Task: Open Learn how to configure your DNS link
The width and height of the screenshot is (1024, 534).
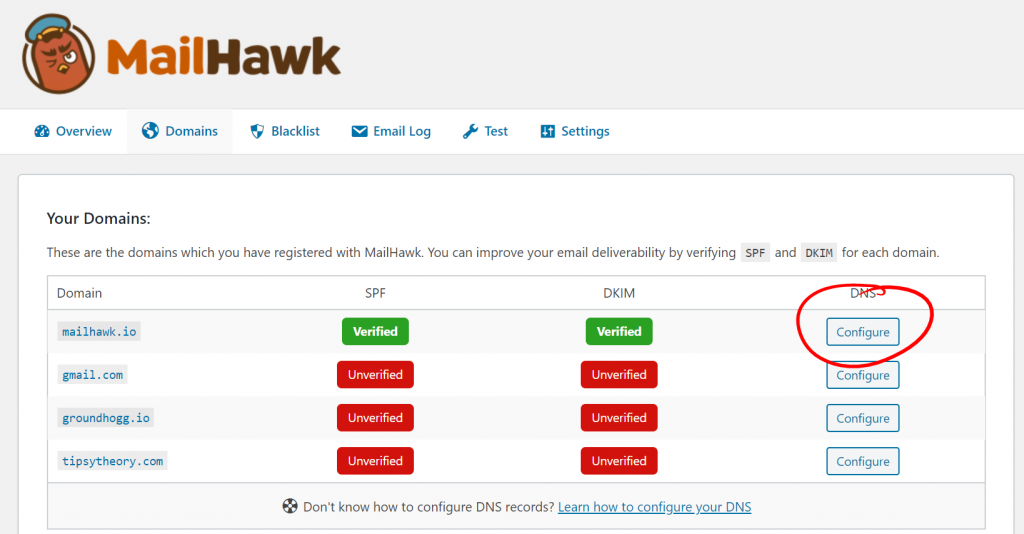Action: [x=654, y=507]
